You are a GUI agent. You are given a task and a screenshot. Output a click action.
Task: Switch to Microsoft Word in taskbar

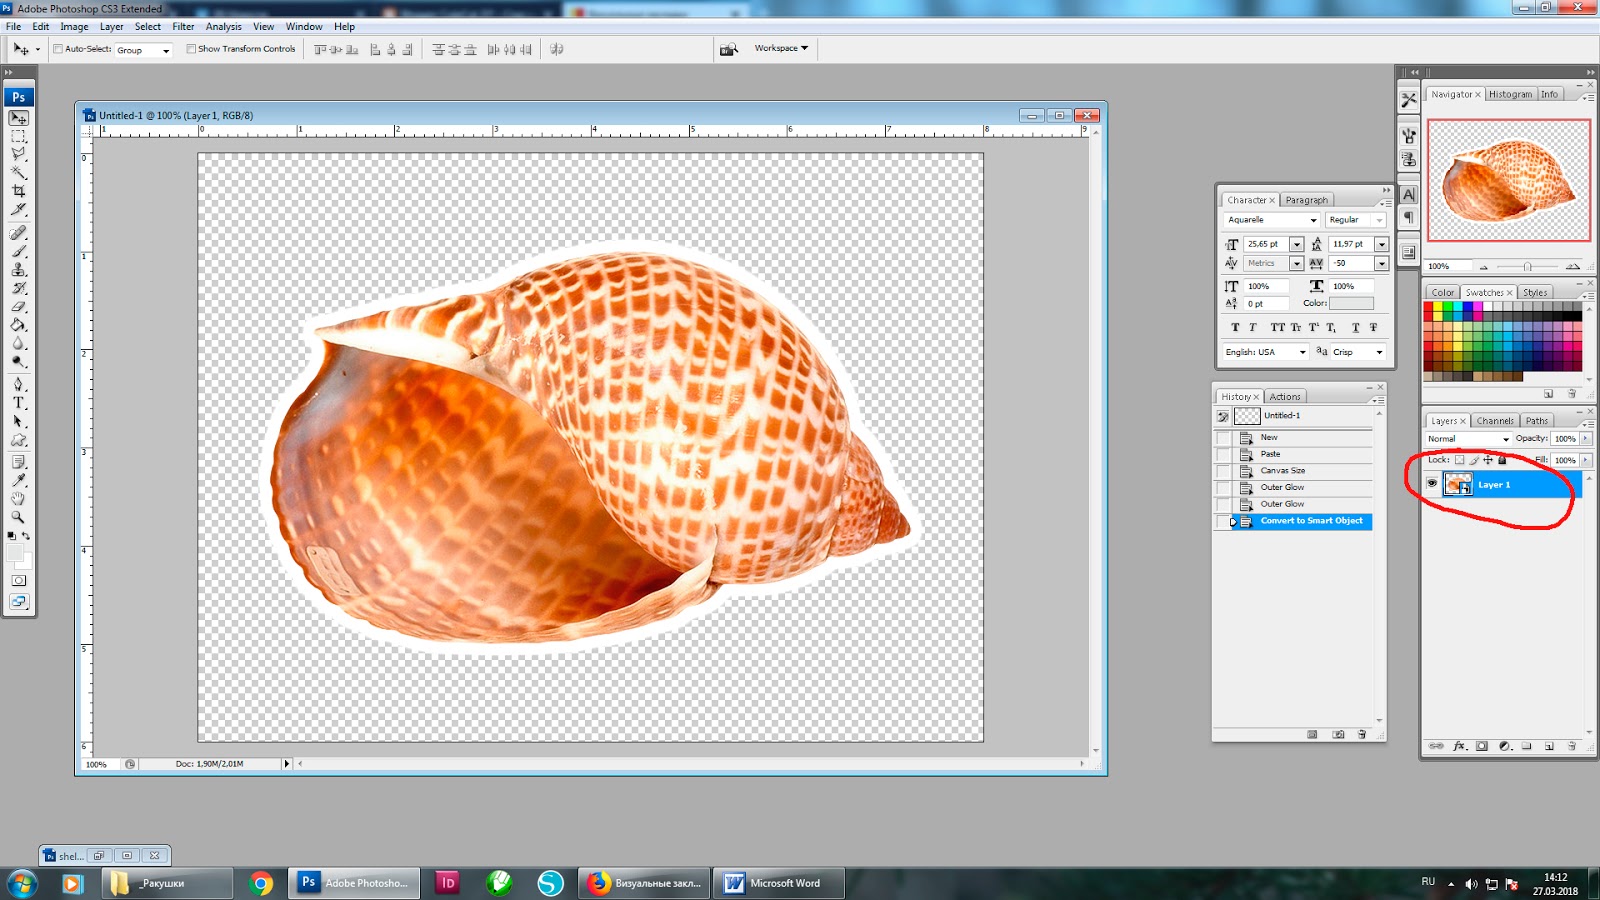782,883
